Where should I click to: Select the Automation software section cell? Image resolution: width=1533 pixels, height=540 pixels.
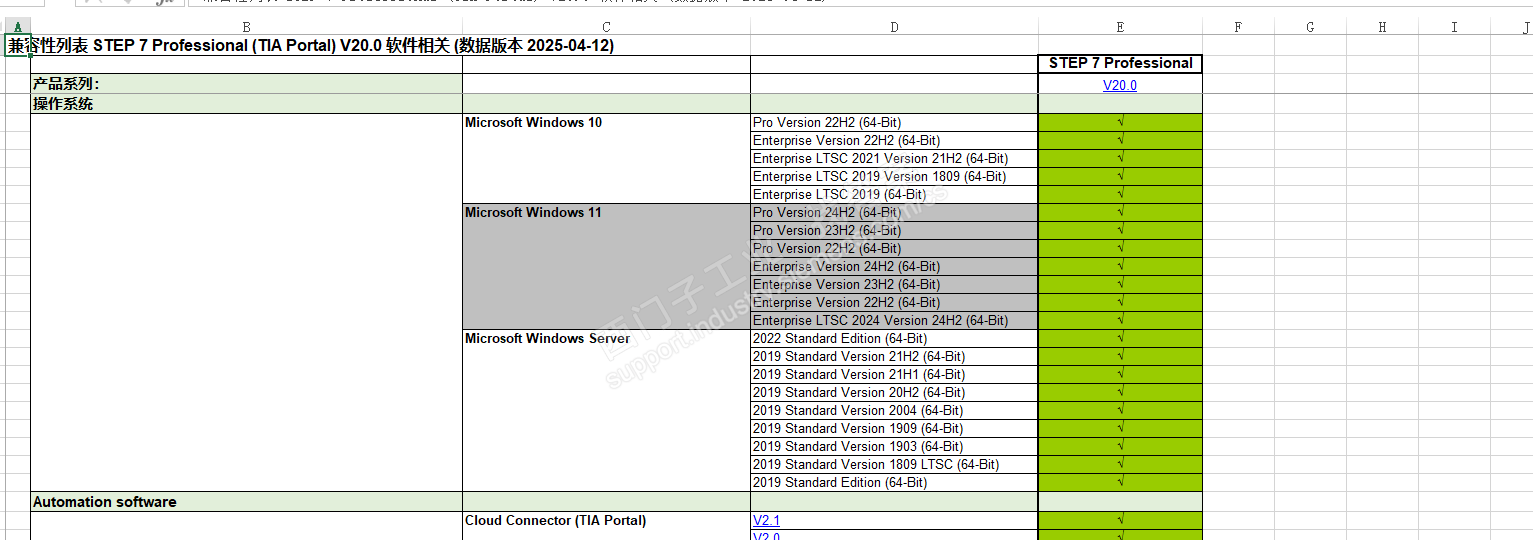tap(246, 502)
